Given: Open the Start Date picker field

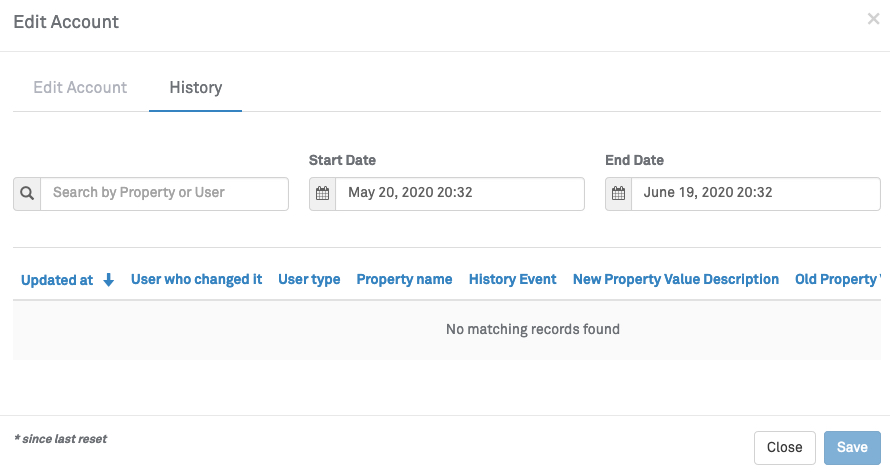Looking at the screenshot, I should pyautogui.click(x=459, y=194).
